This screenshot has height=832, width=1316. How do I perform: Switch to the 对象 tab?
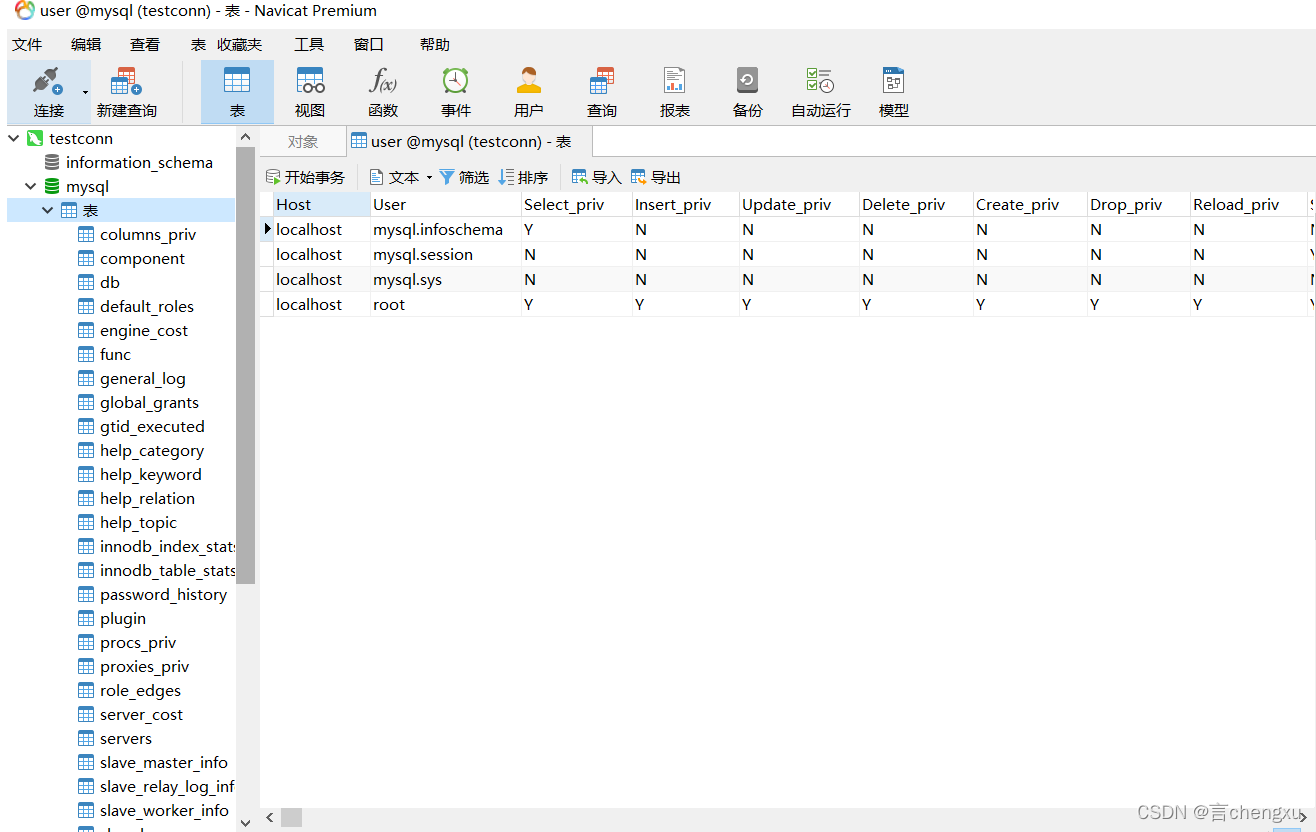pos(303,142)
